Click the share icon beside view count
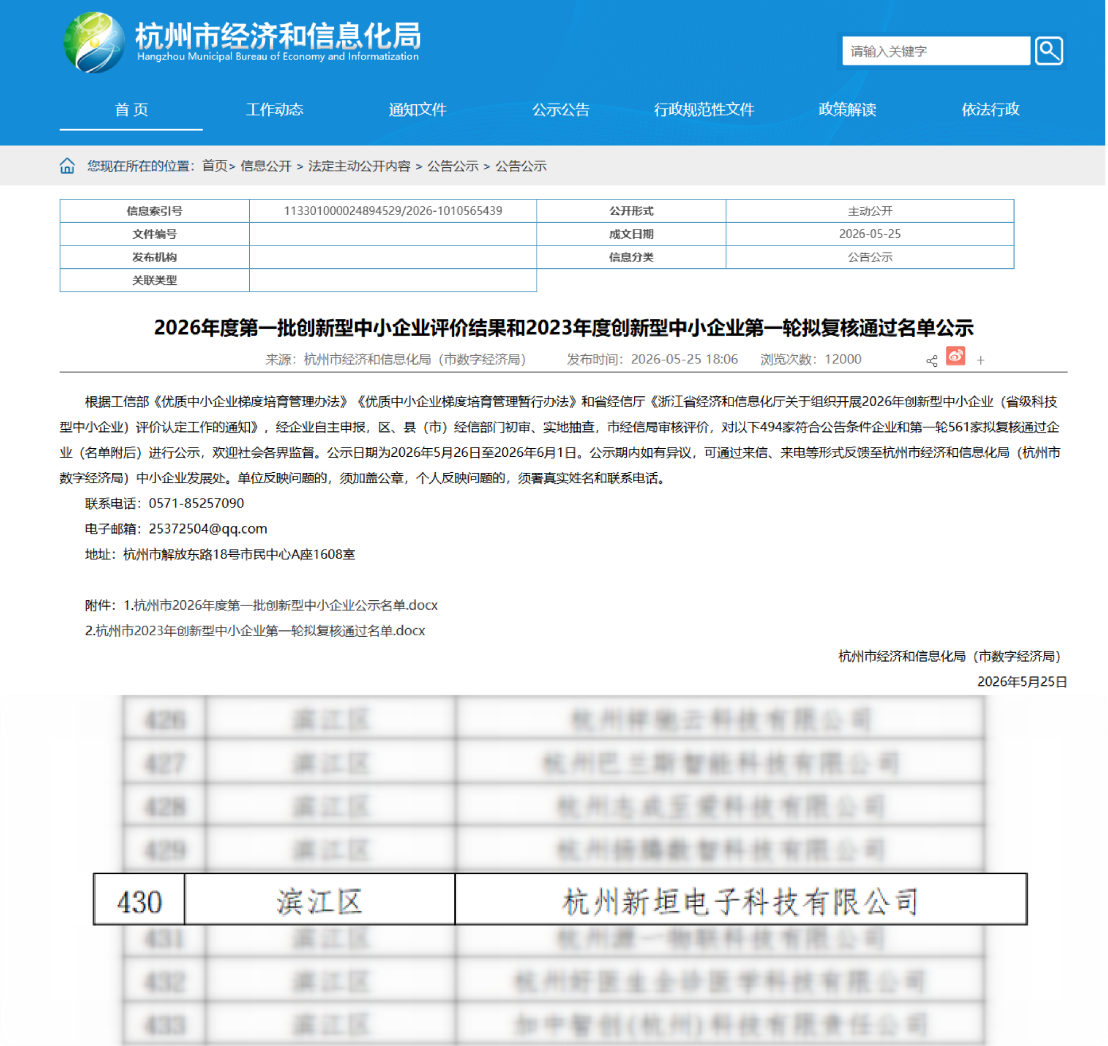Screen dimensions: 1108x1046 click(931, 360)
